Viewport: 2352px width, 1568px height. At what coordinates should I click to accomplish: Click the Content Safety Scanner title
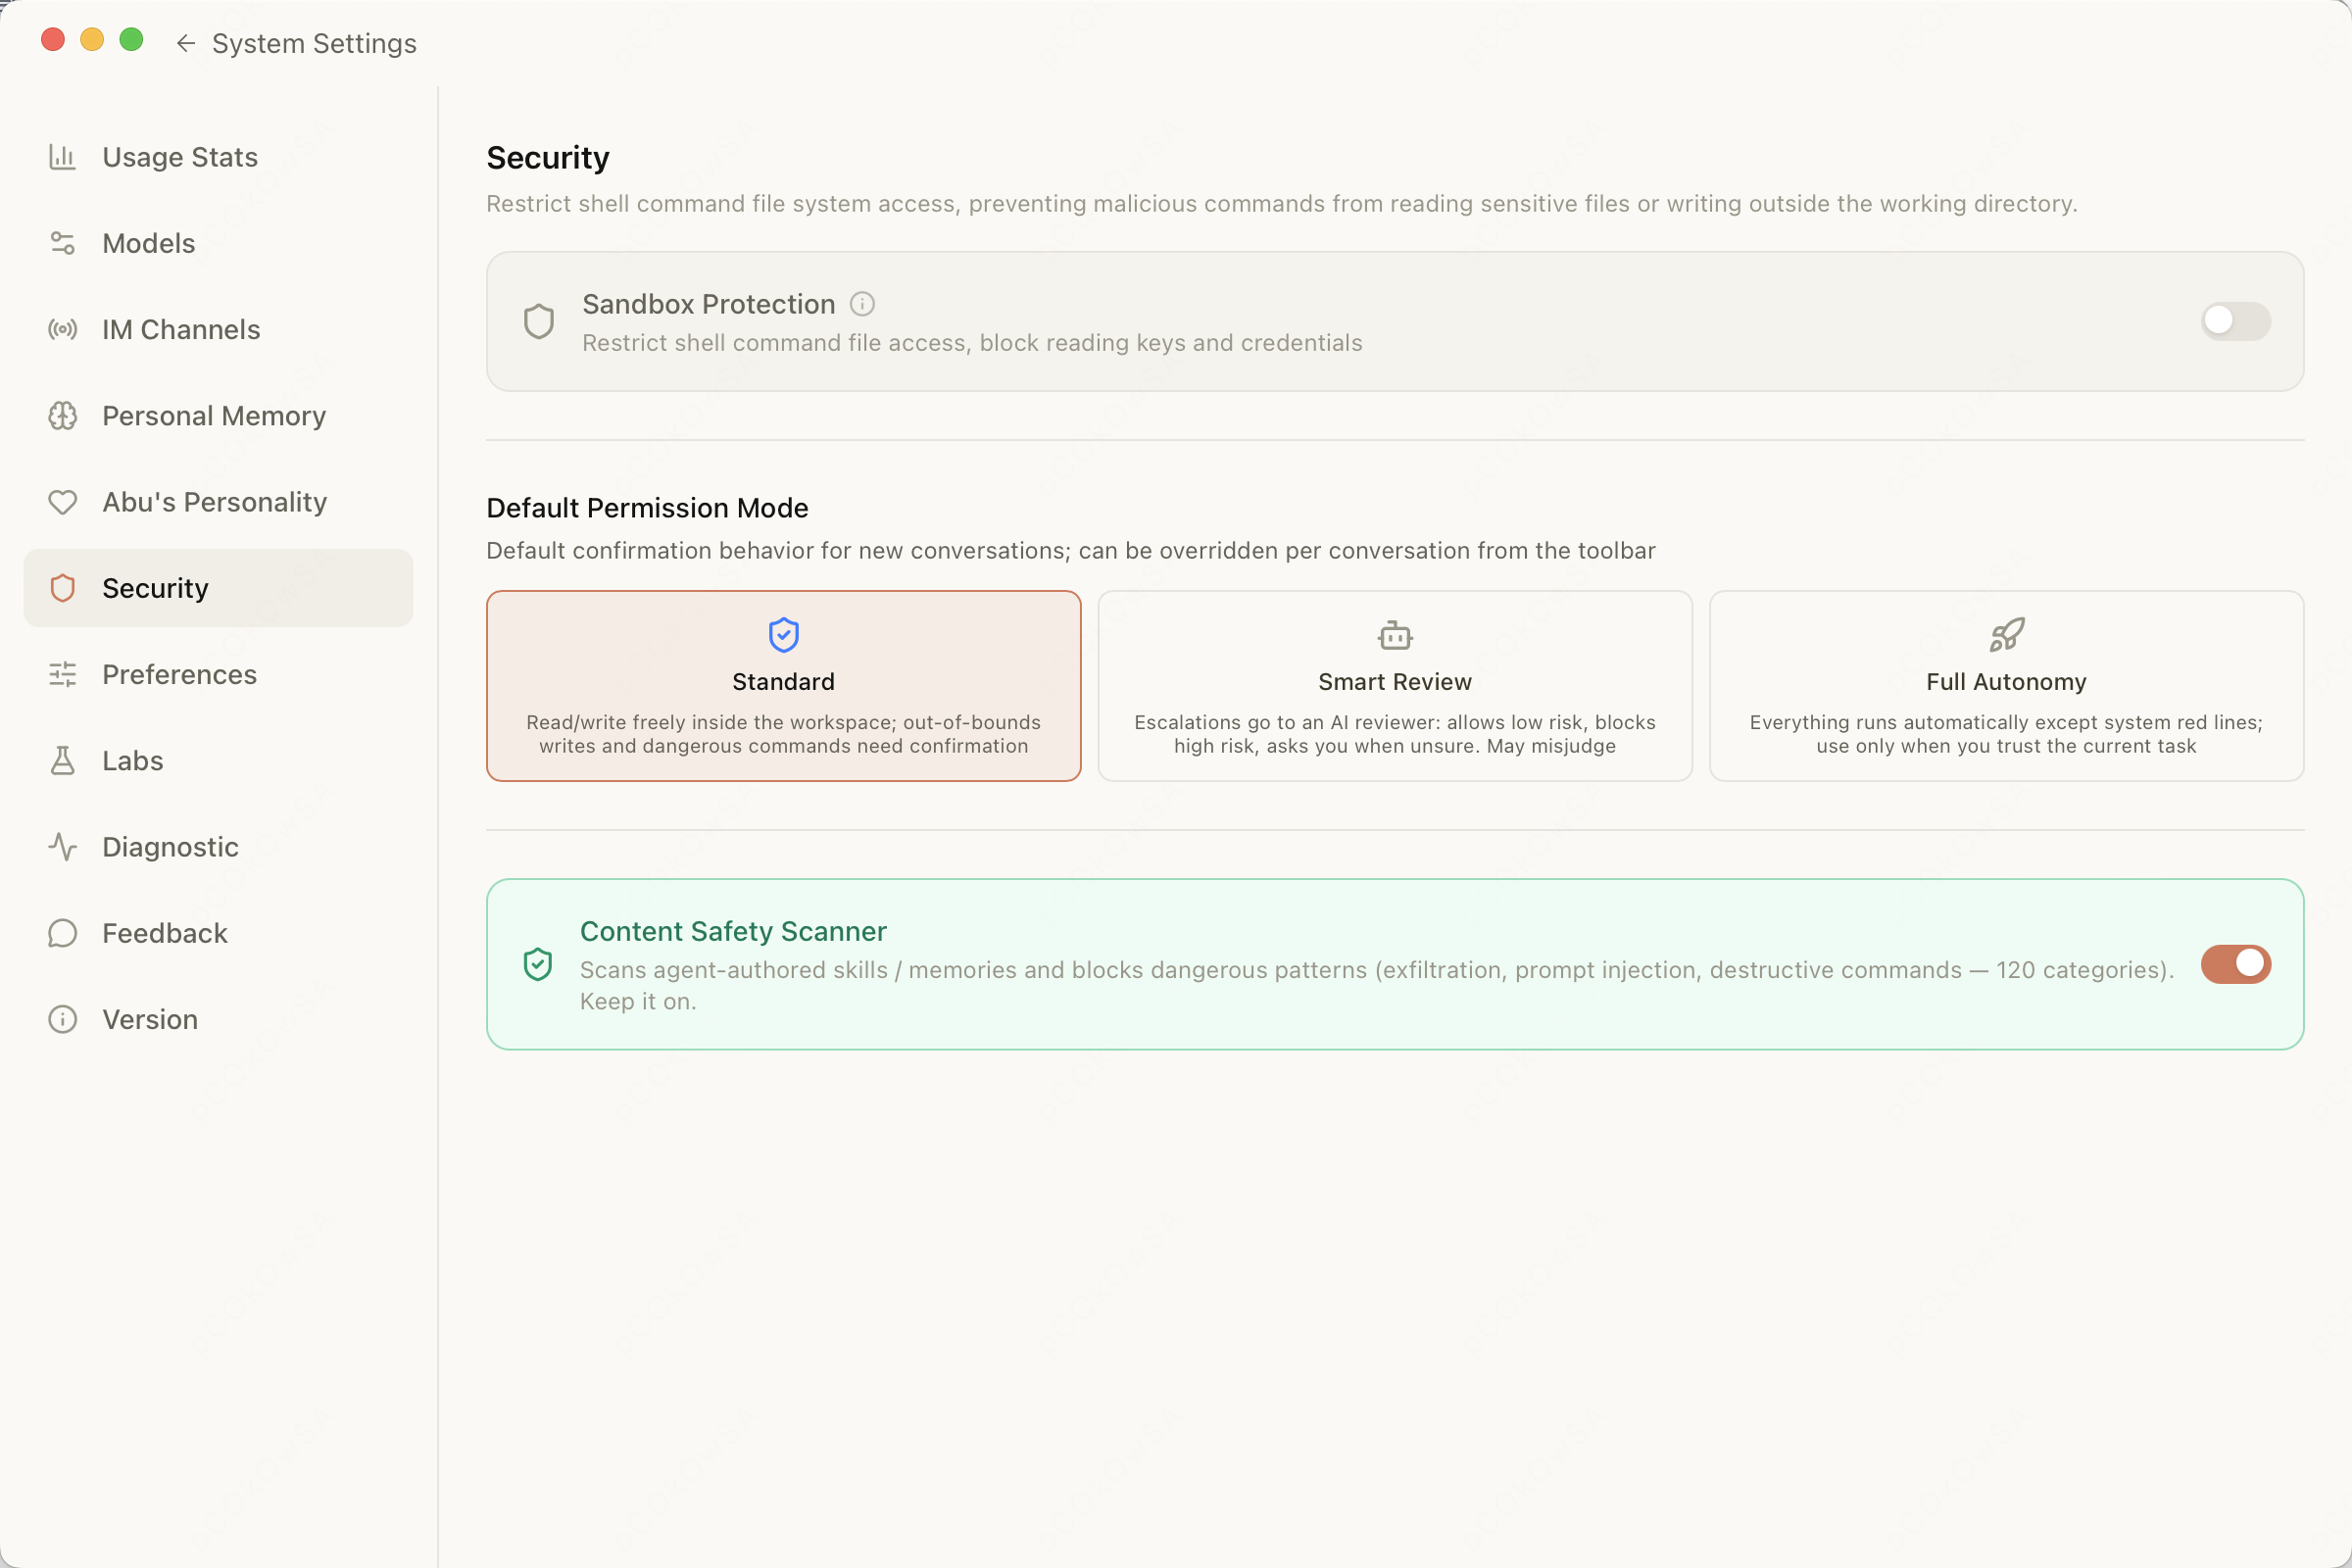tap(733, 931)
